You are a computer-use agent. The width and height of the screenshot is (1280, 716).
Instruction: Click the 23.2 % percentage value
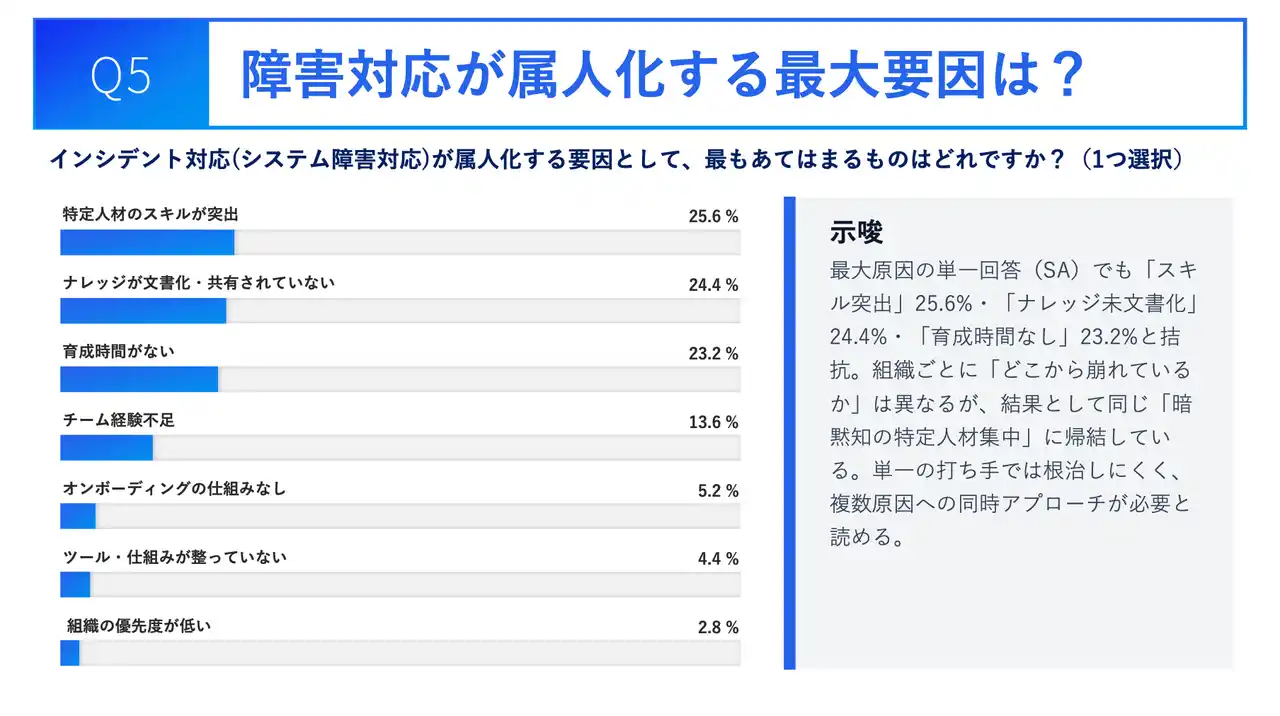[713, 353]
